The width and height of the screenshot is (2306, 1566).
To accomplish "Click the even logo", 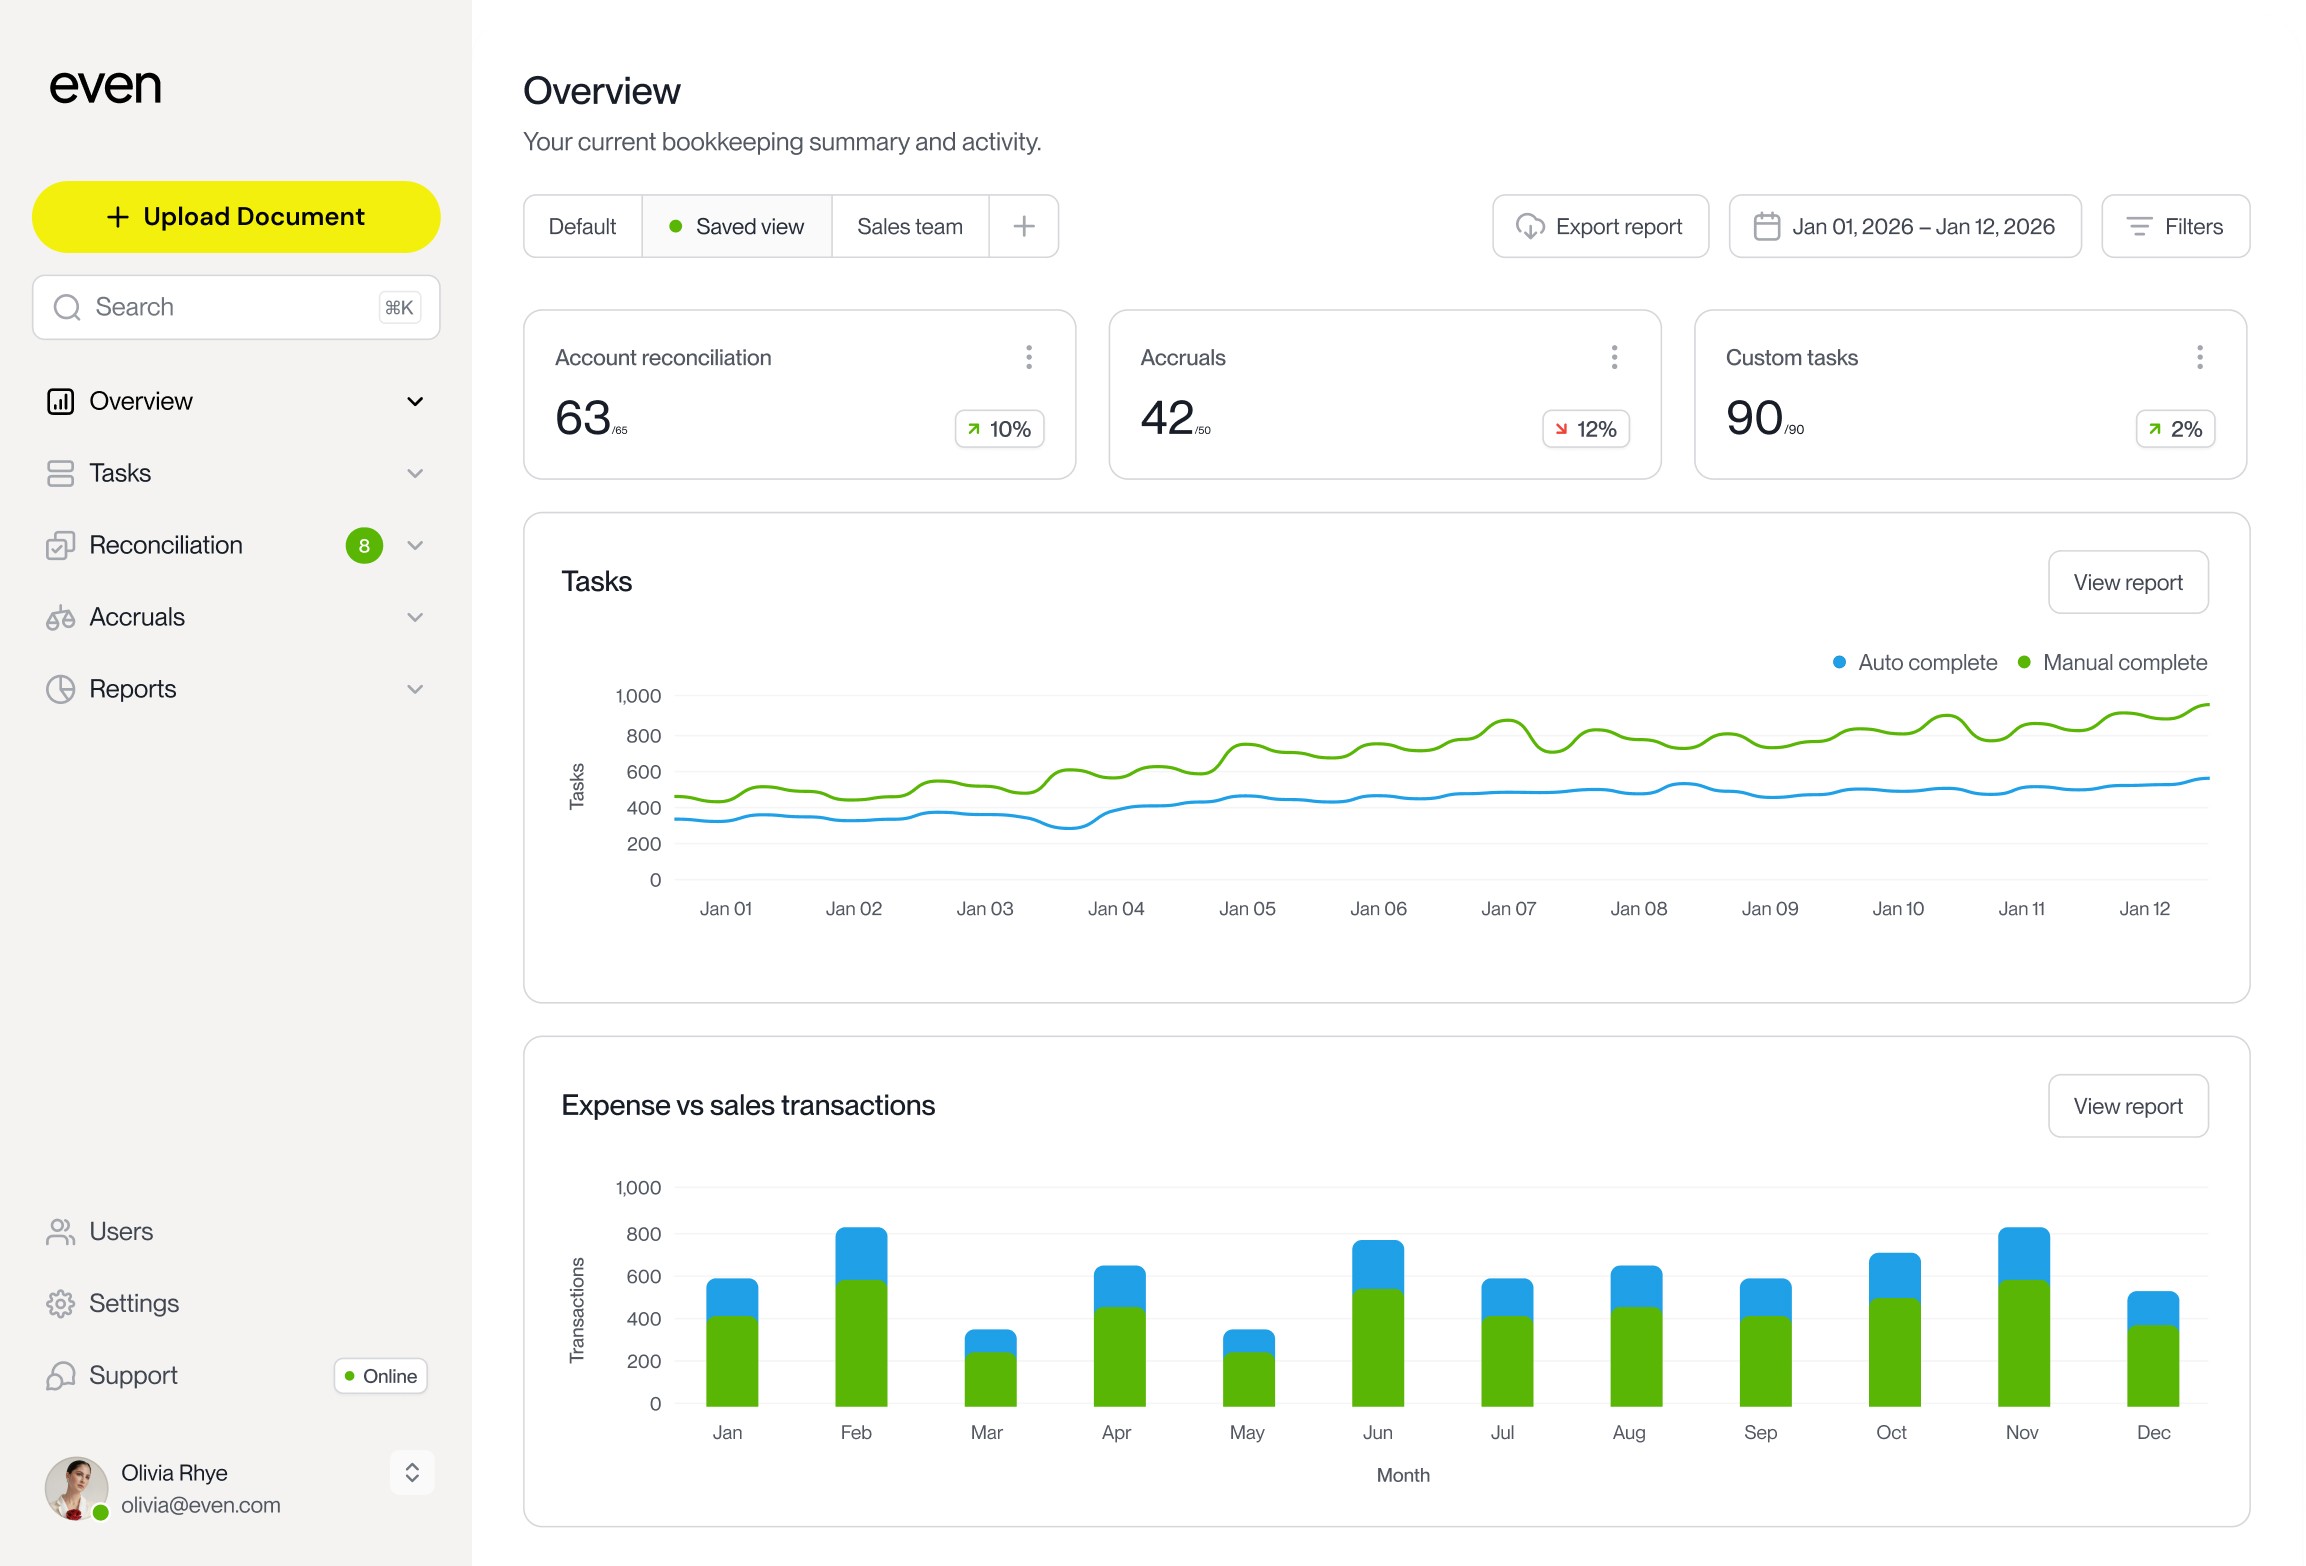I will coord(105,87).
